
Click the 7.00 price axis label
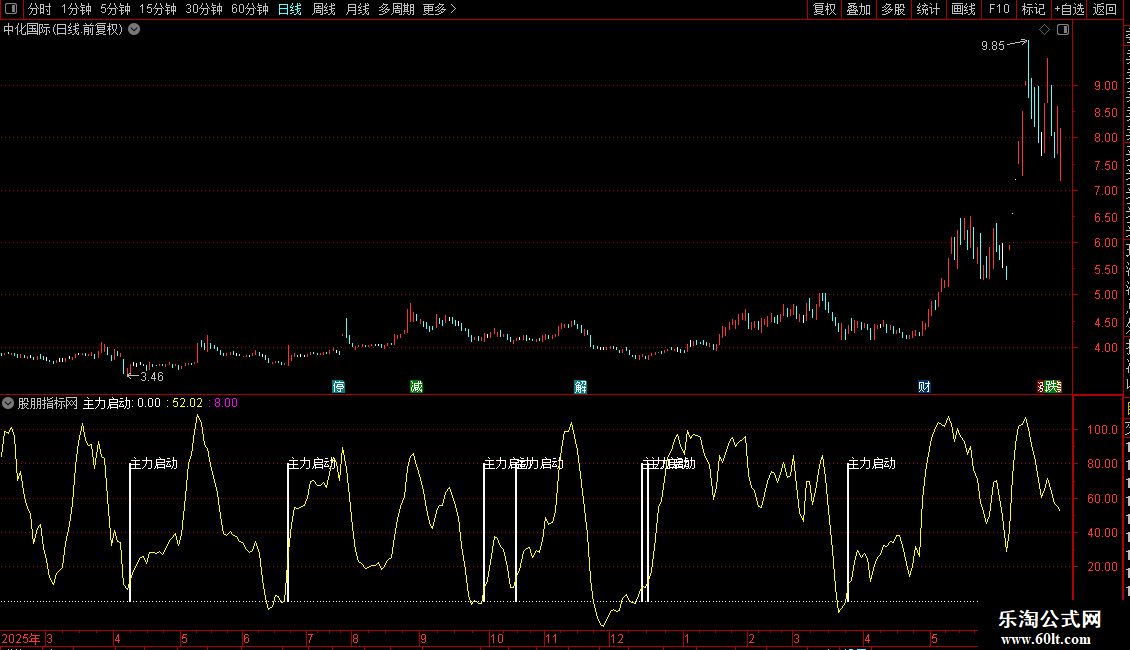tap(1105, 191)
